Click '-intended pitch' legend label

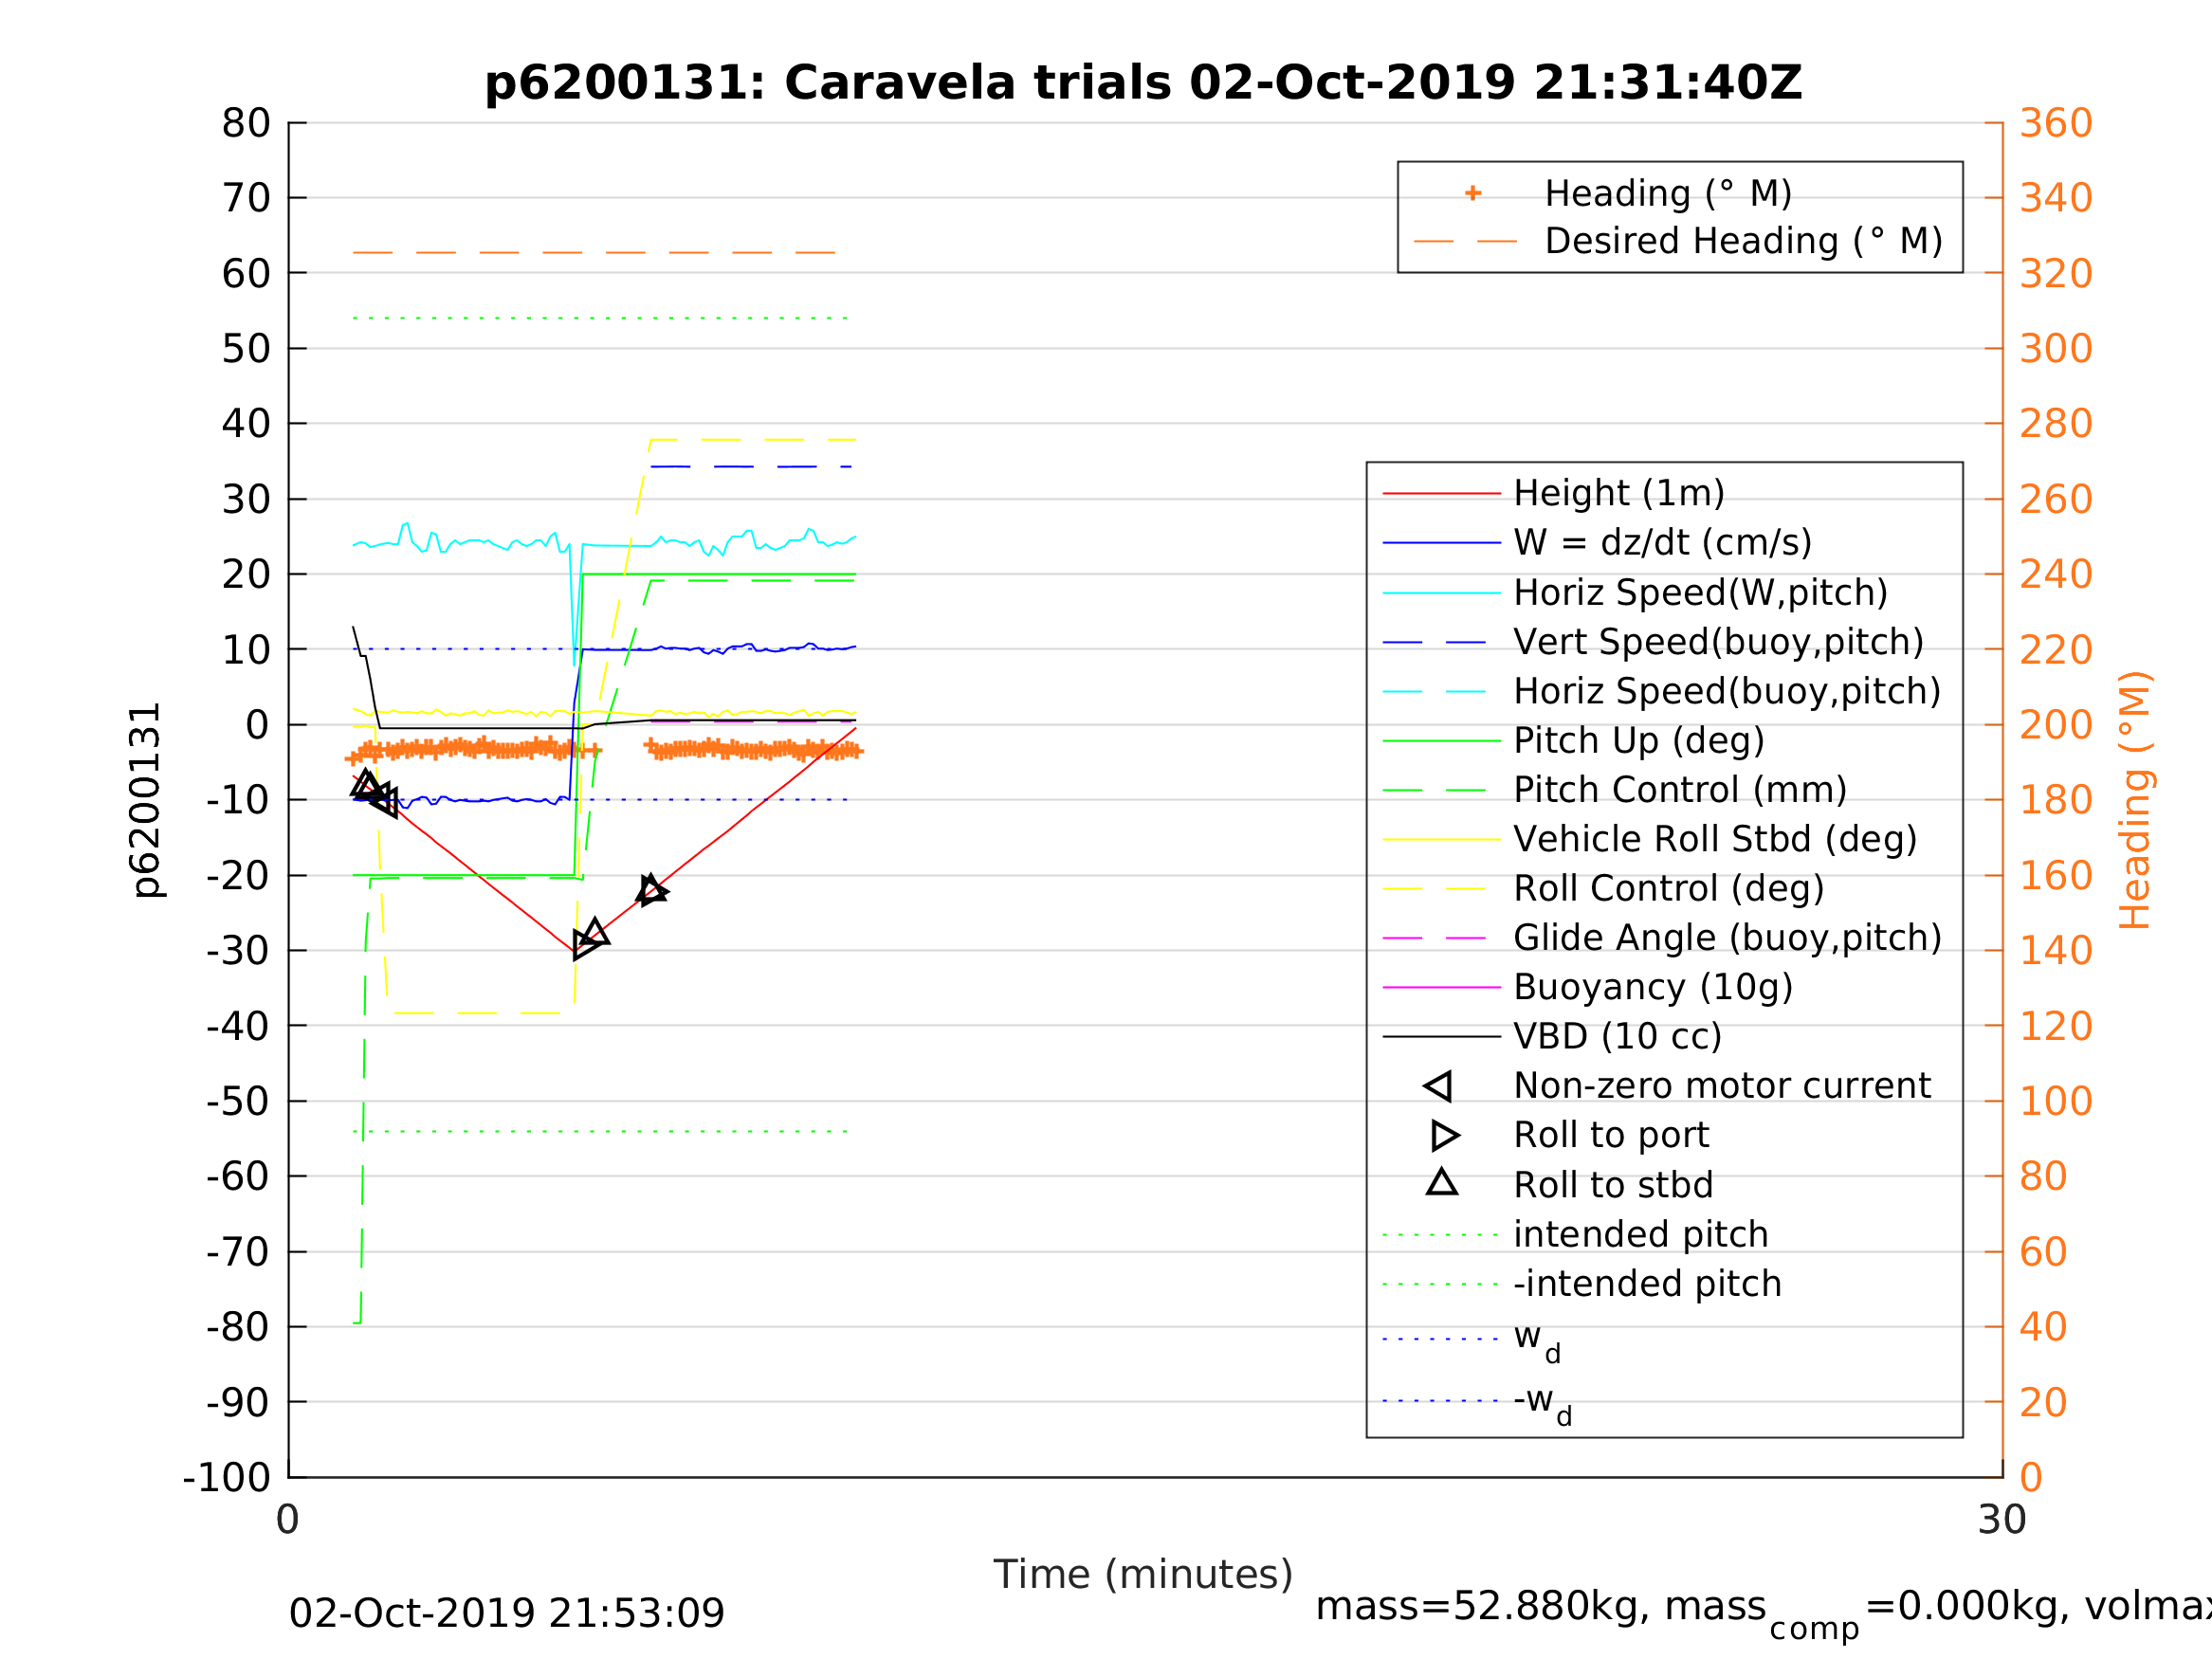(x=1647, y=1283)
